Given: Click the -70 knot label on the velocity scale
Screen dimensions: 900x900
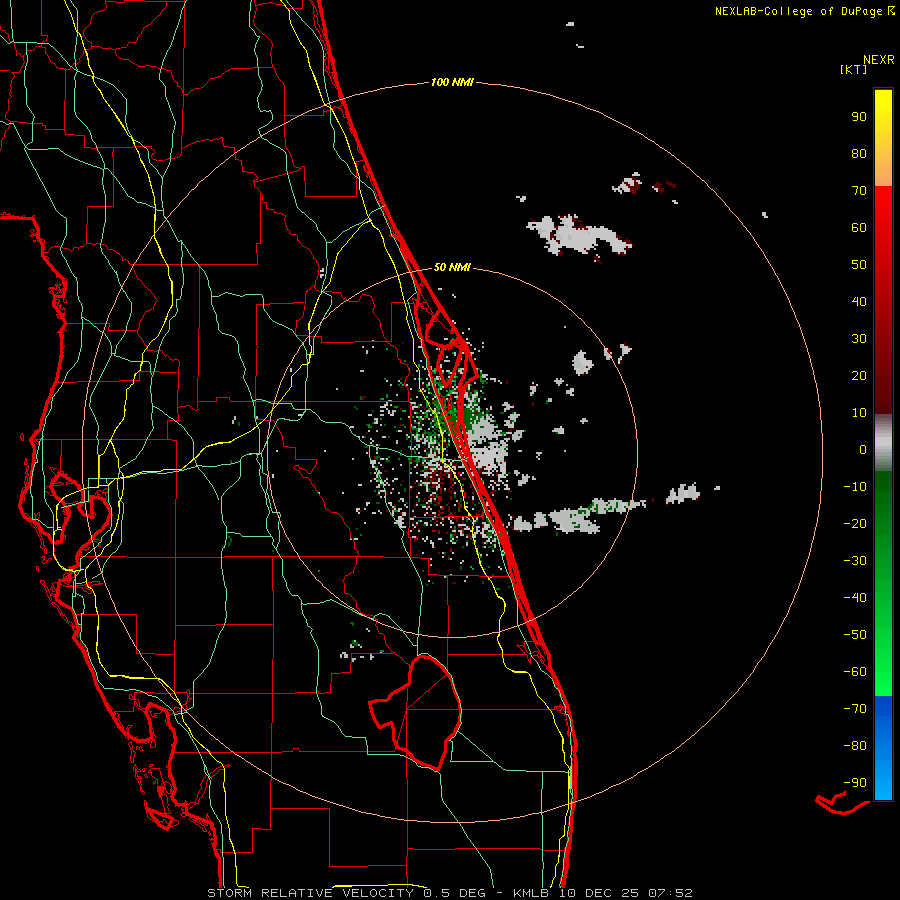Looking at the screenshot, I should [855, 708].
